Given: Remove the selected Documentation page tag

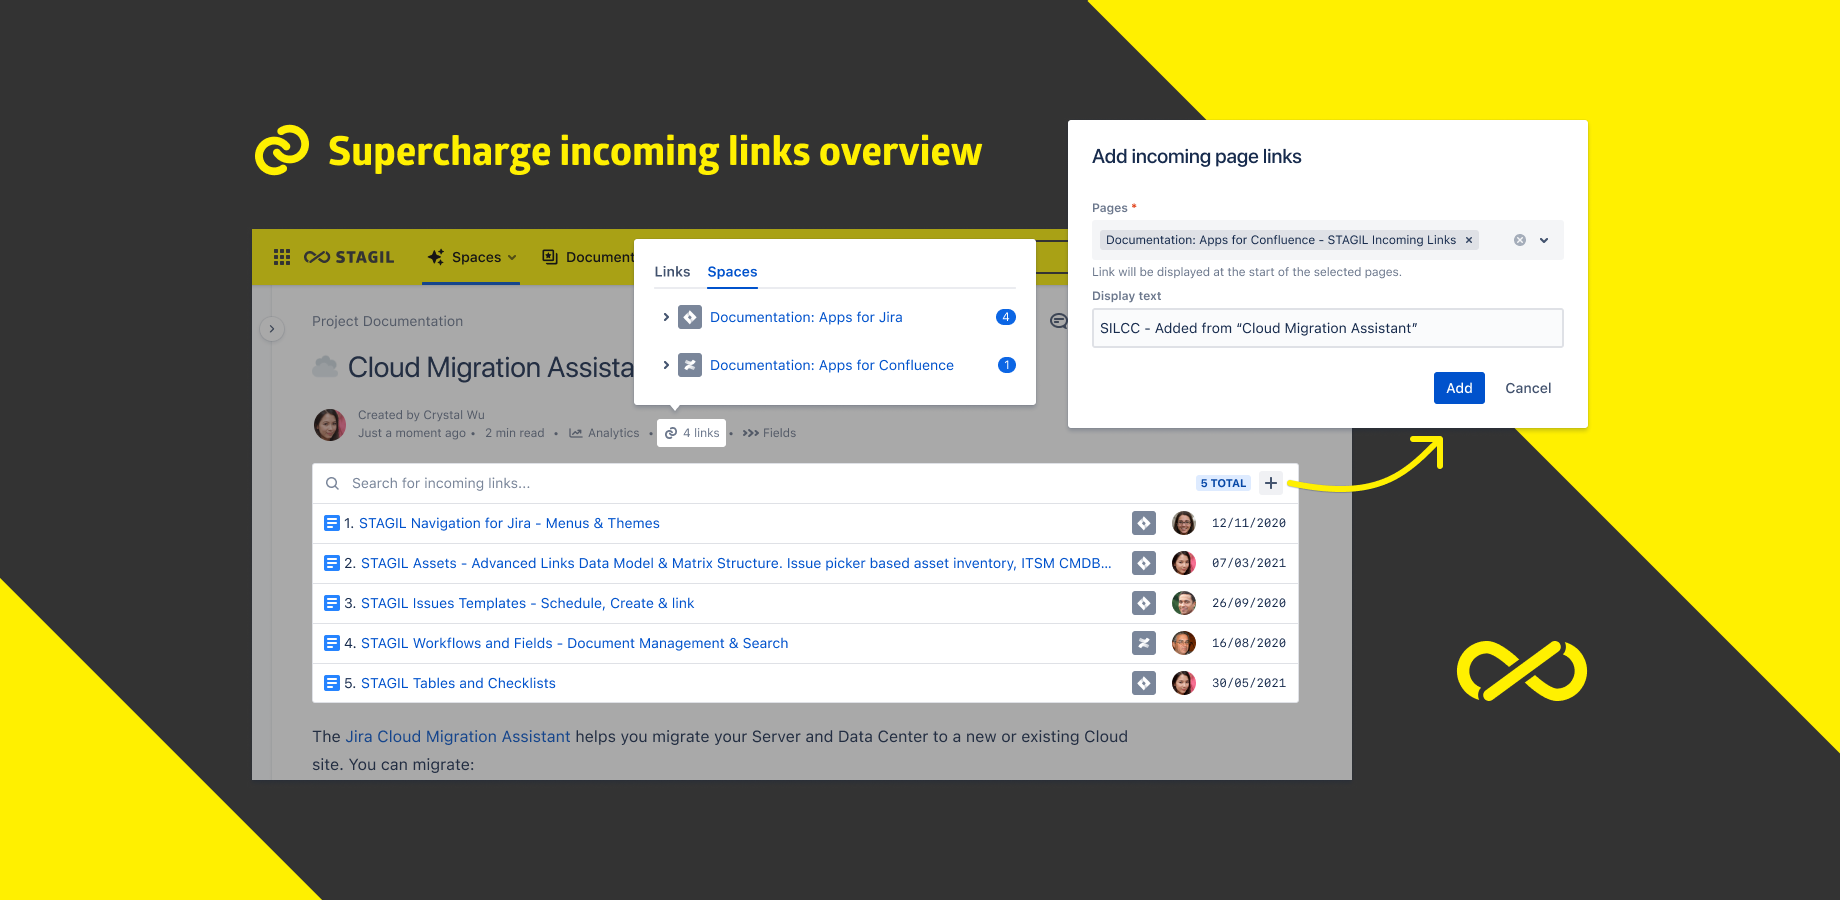Looking at the screenshot, I should [x=1469, y=240].
